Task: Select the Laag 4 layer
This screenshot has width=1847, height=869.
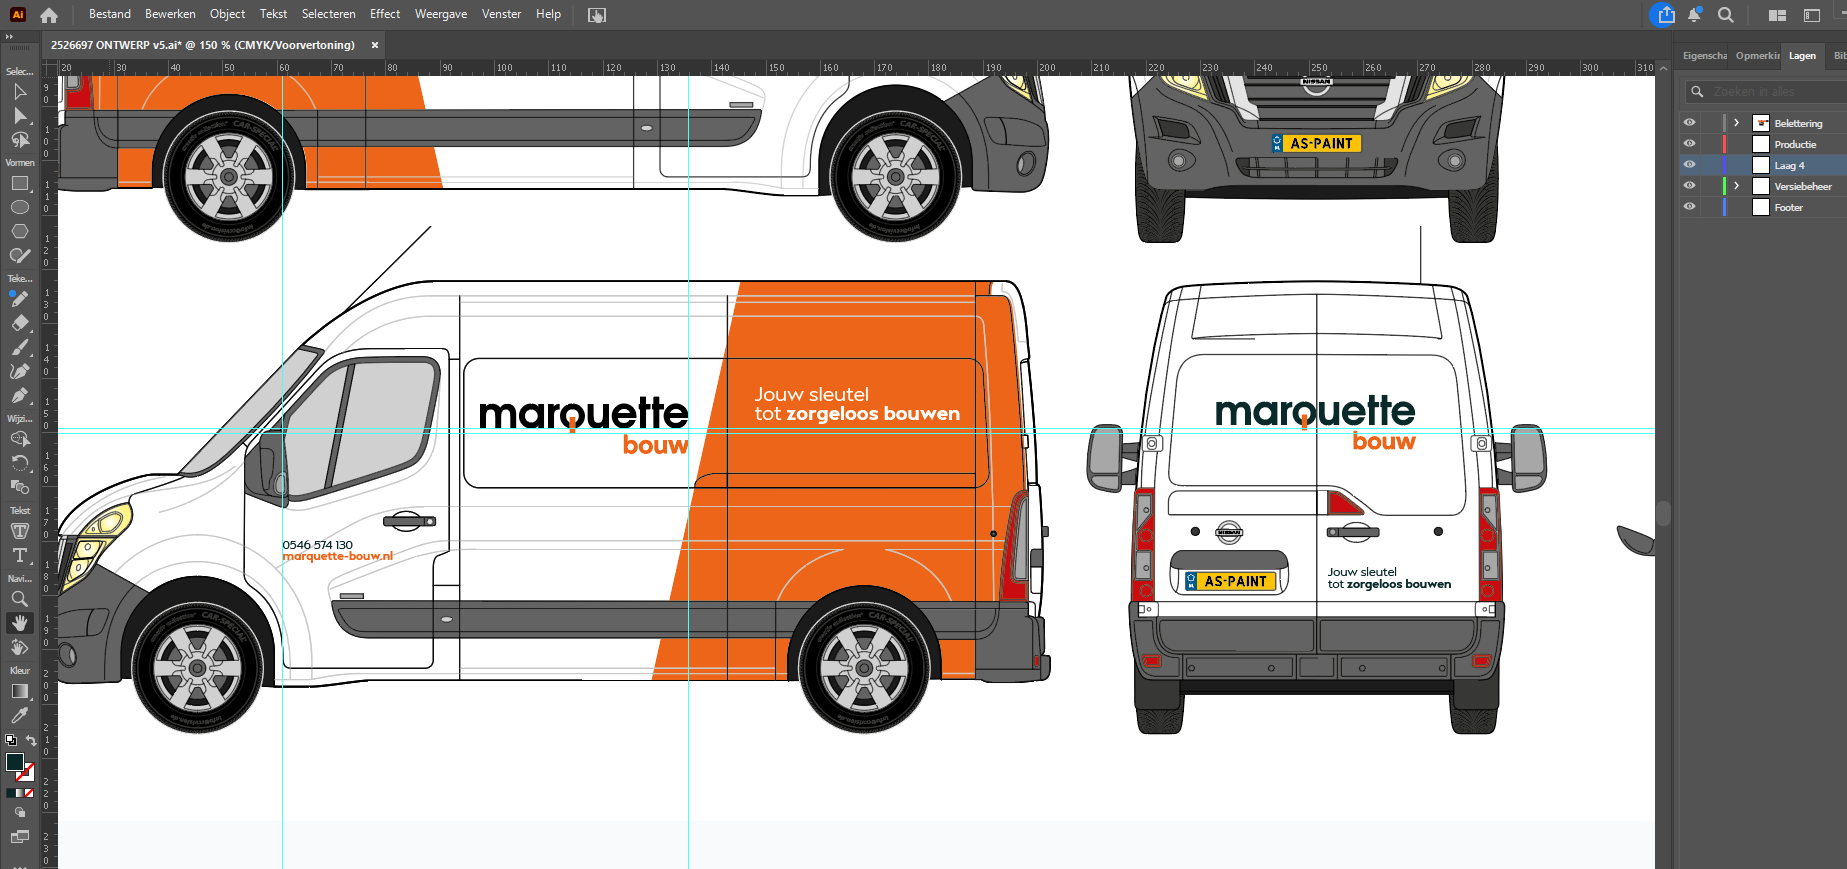Action: click(x=1789, y=165)
